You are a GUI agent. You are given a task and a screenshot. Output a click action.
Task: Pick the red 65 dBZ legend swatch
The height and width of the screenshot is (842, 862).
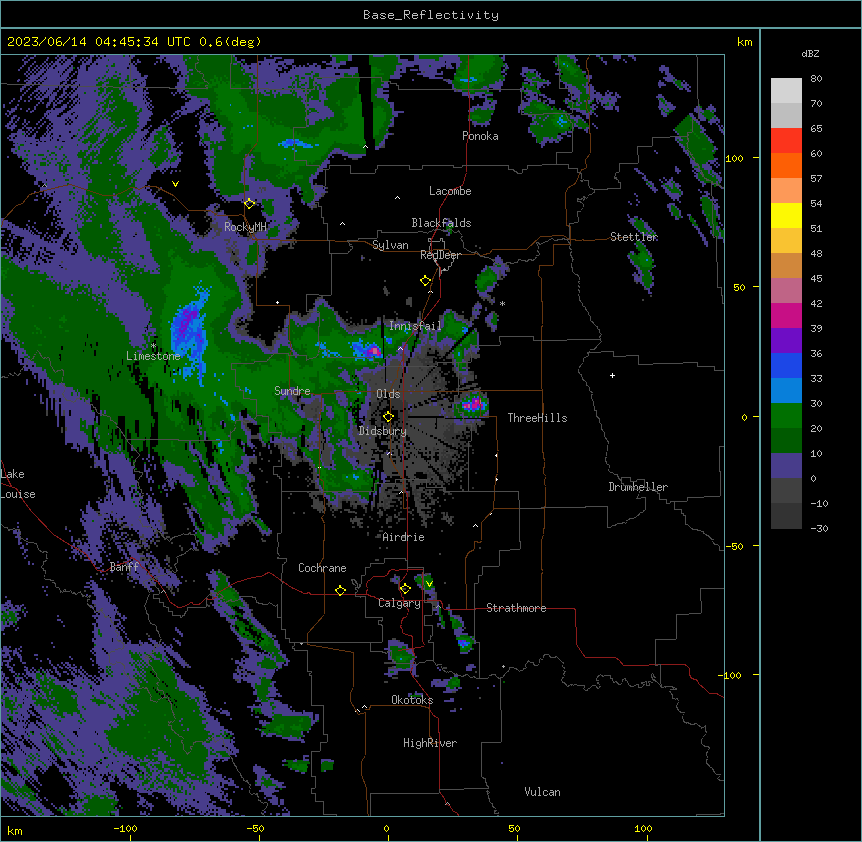(x=786, y=140)
